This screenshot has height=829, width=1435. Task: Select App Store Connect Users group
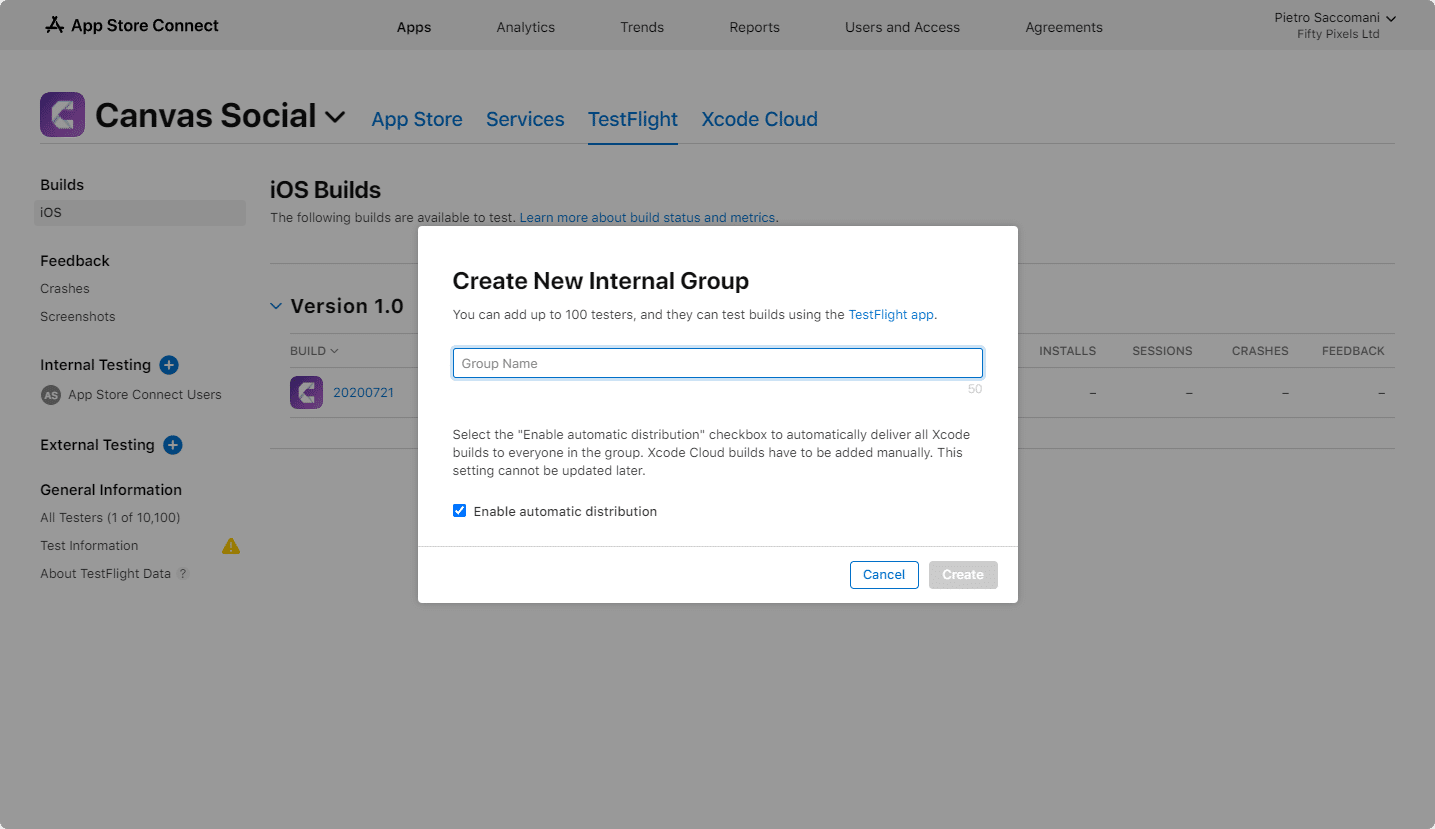pyautogui.click(x=145, y=395)
